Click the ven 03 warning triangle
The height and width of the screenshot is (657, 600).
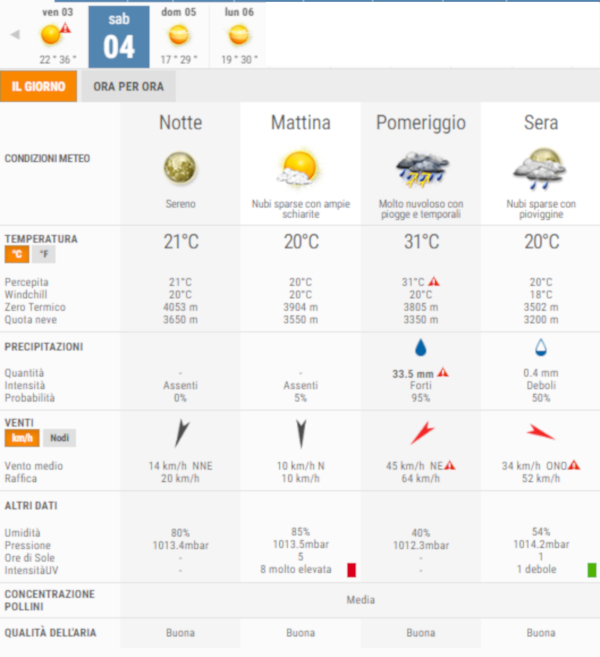pyautogui.click(x=65, y=28)
